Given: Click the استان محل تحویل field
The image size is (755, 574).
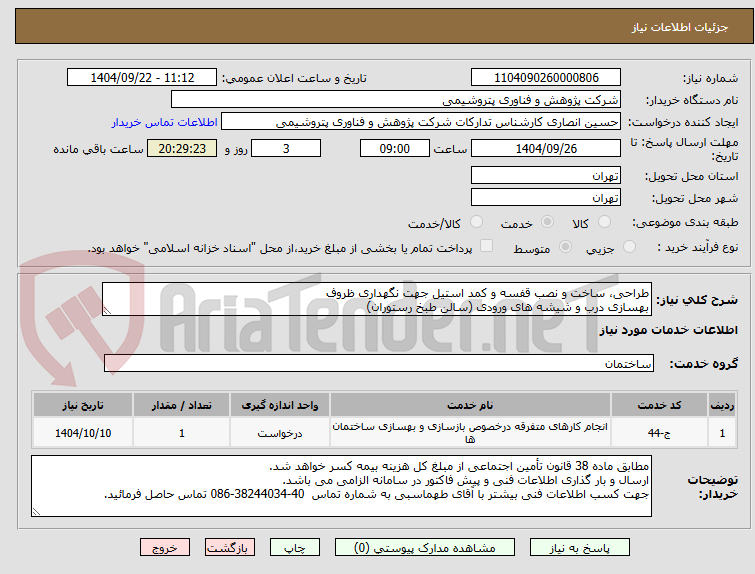Looking at the screenshot, I should click(546, 176).
